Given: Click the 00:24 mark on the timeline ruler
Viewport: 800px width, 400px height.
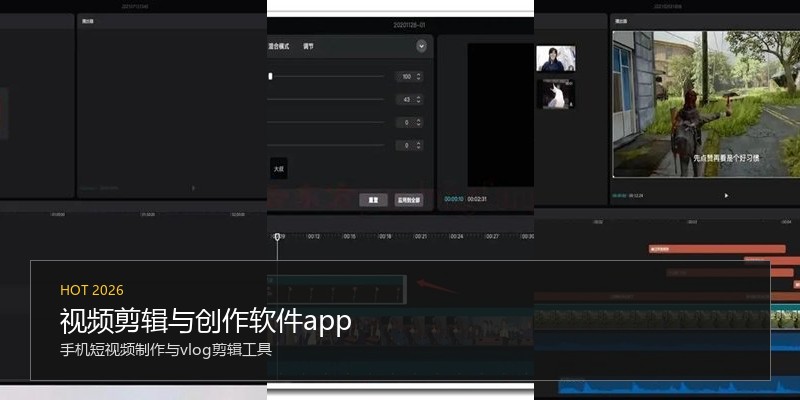Looking at the screenshot, I should click(x=457, y=236).
